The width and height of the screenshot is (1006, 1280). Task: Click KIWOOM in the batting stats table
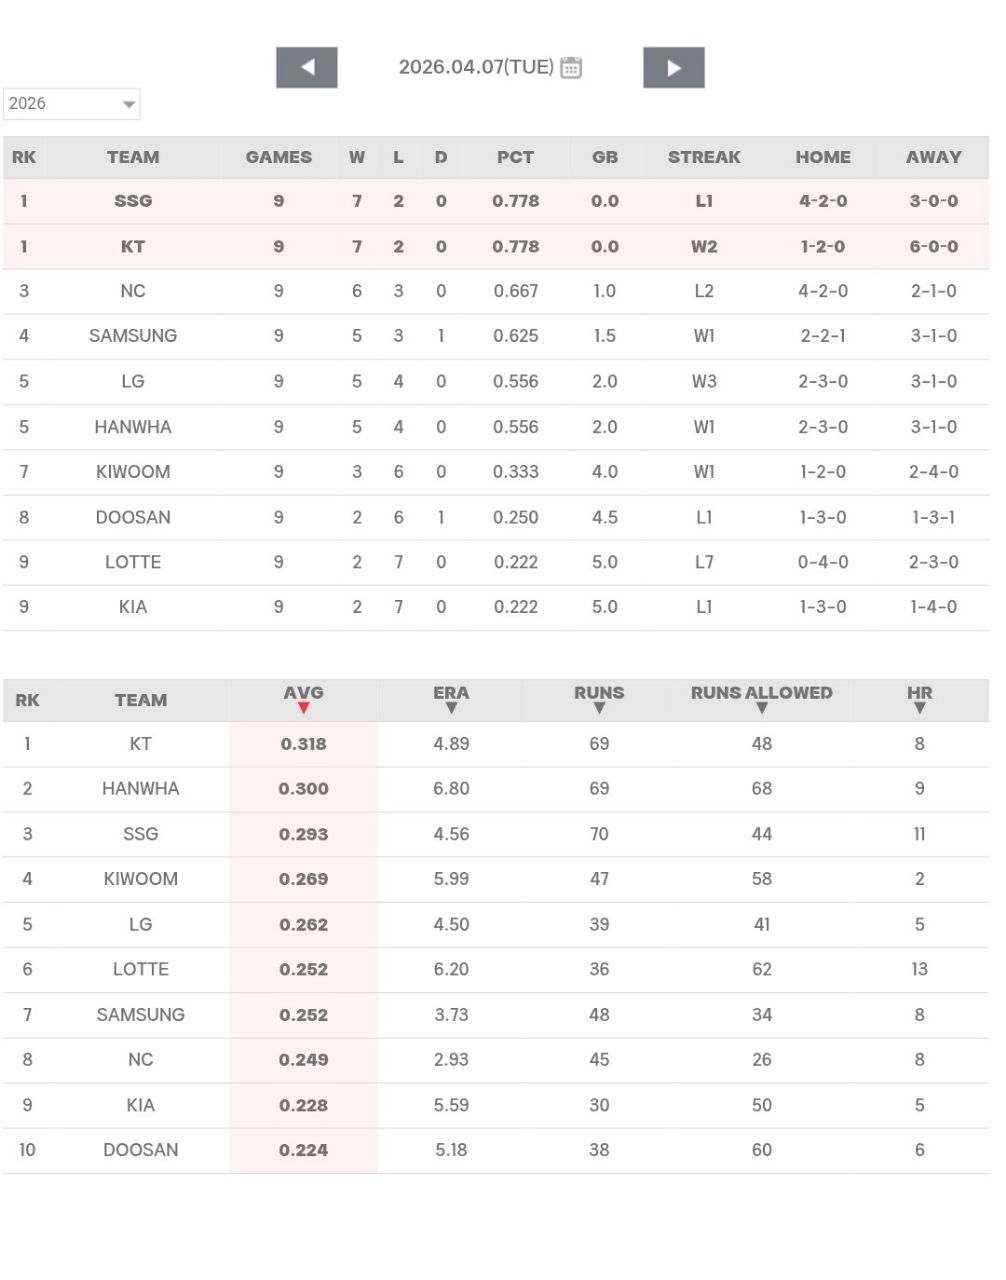(x=140, y=879)
